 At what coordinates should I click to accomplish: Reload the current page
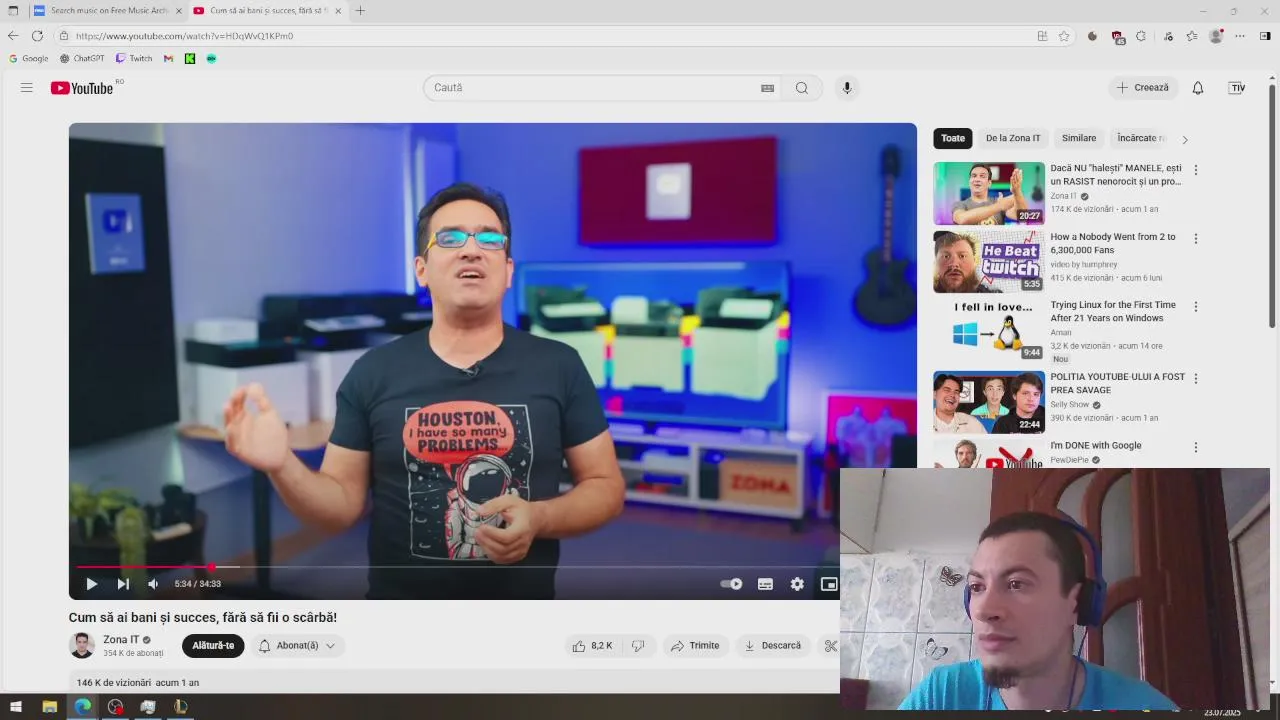pyautogui.click(x=37, y=36)
